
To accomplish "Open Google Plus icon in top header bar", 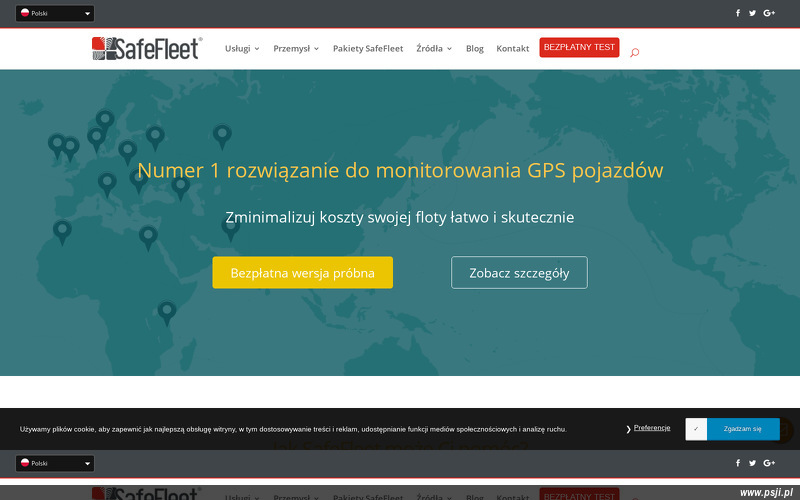I will (x=769, y=13).
